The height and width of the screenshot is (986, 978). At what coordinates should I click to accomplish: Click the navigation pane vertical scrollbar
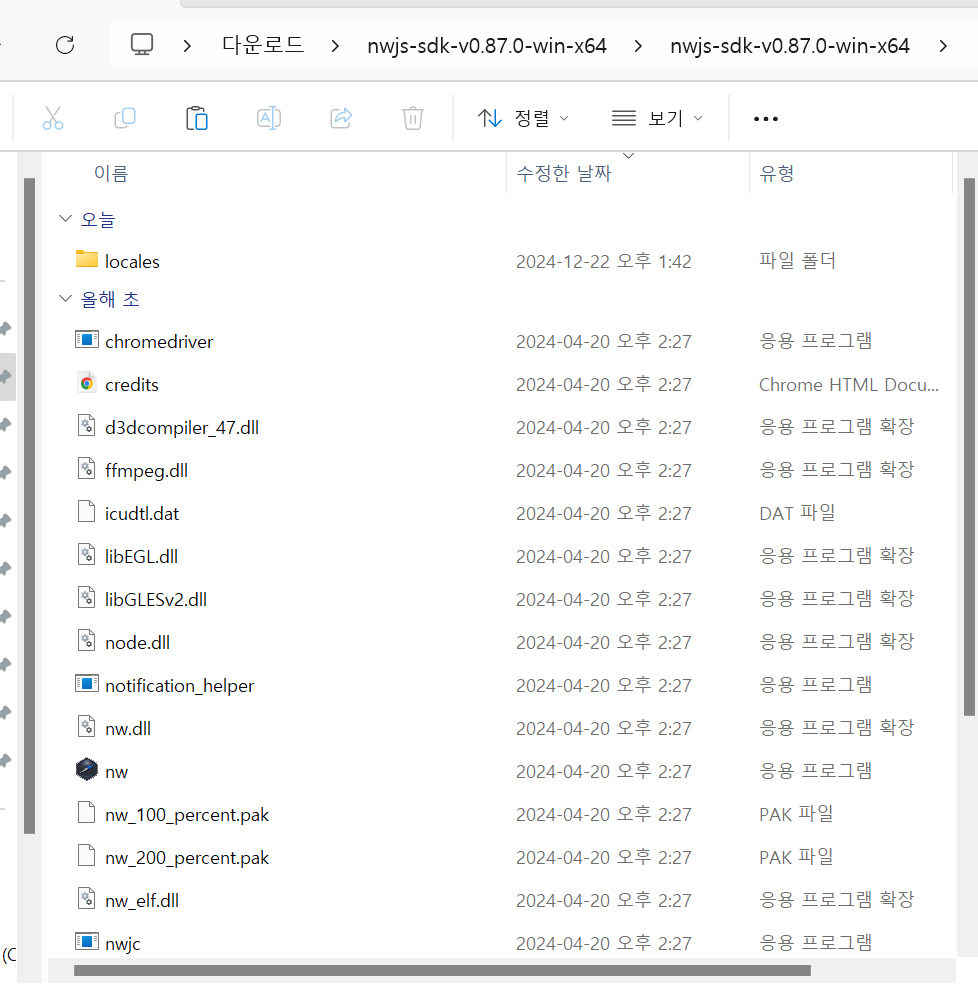29,506
